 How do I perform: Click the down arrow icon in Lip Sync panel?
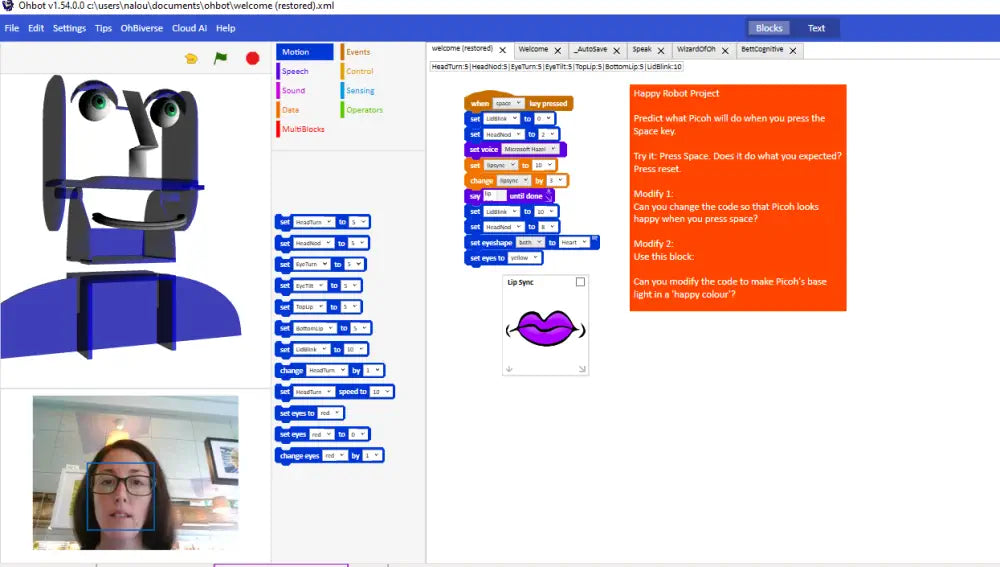(509, 369)
